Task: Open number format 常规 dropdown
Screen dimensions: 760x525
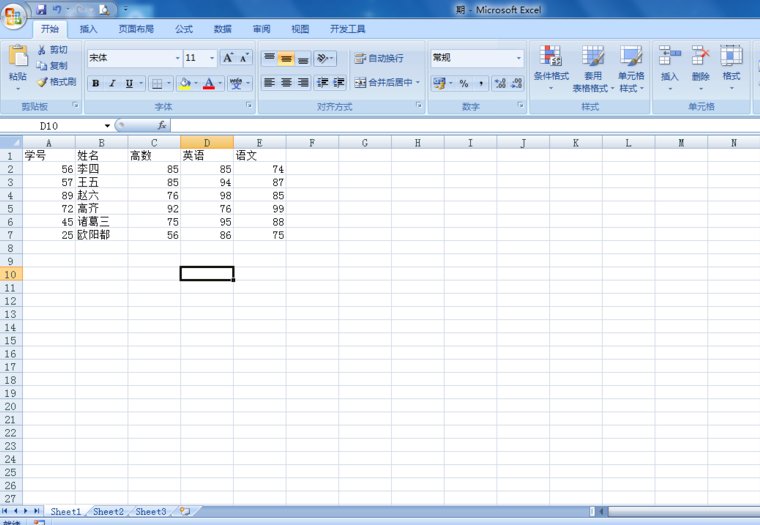Action: point(519,58)
